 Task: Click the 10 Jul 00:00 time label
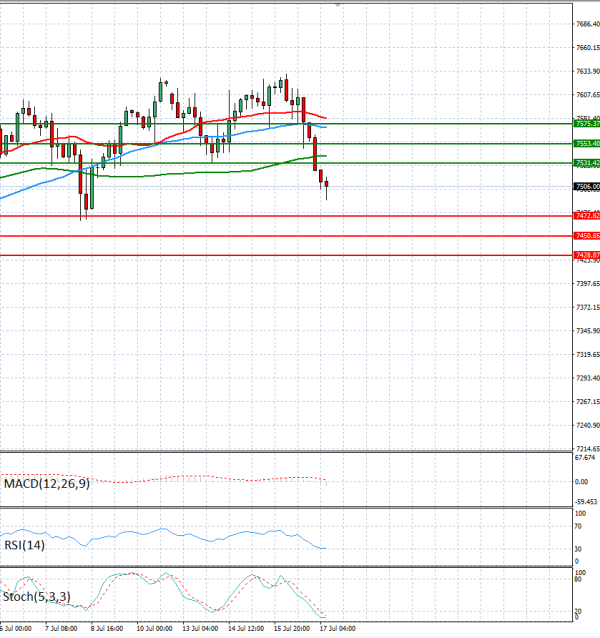click(154, 629)
